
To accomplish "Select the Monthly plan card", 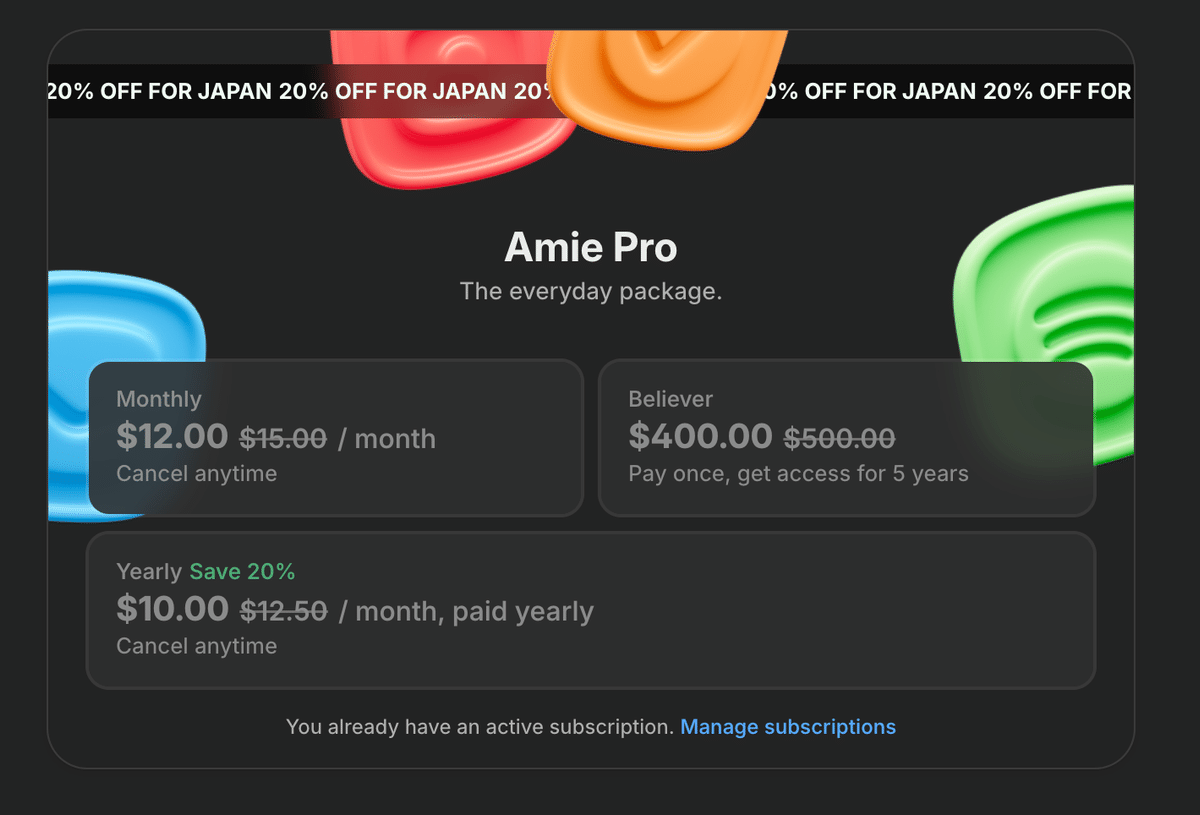I will pos(336,438).
